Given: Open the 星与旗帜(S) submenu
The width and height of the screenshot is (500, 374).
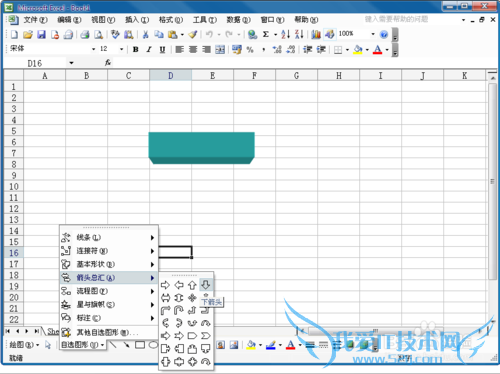Looking at the screenshot, I should pyautogui.click(x=109, y=304).
